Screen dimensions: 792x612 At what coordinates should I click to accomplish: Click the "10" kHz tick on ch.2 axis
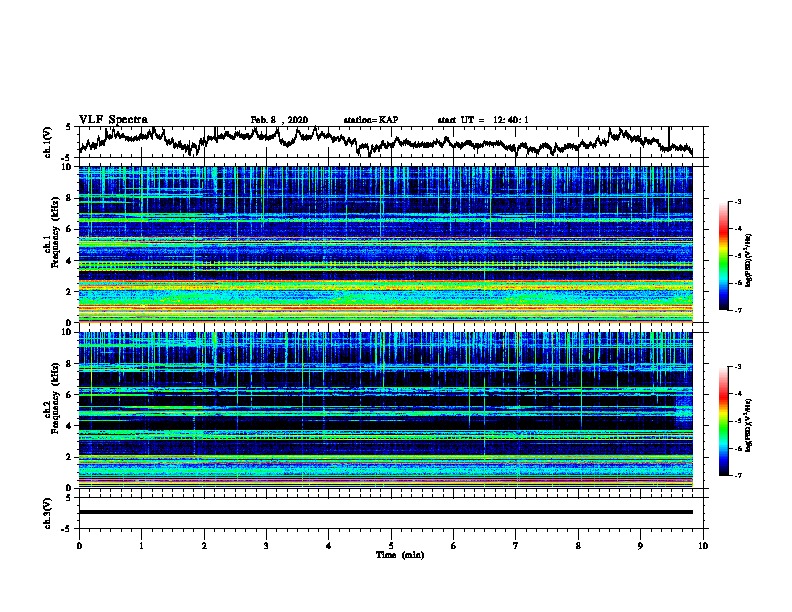click(68, 332)
